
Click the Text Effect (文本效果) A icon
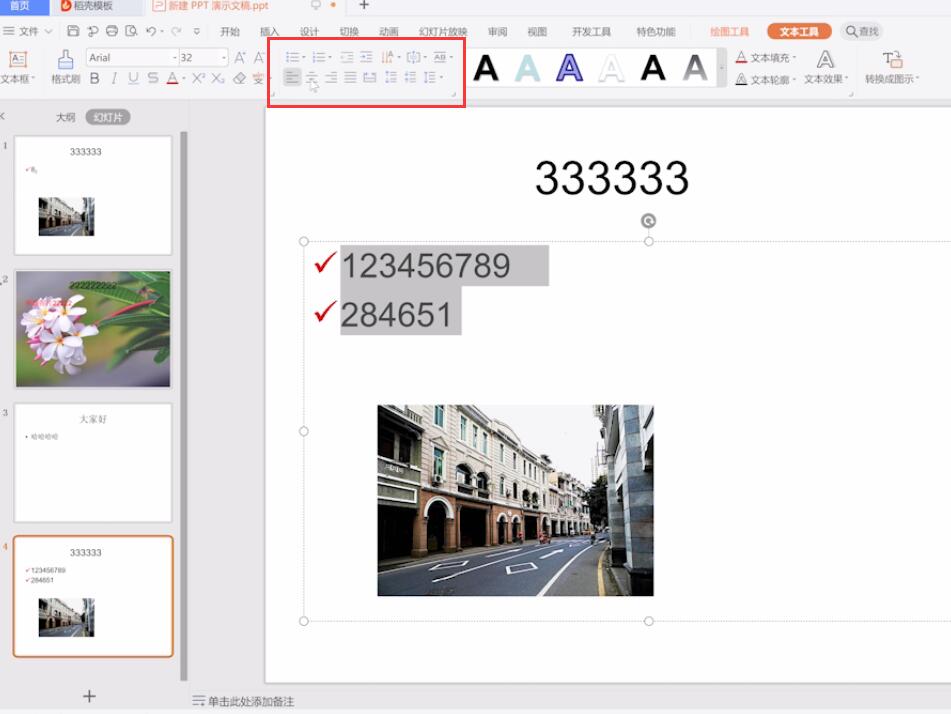[825, 59]
